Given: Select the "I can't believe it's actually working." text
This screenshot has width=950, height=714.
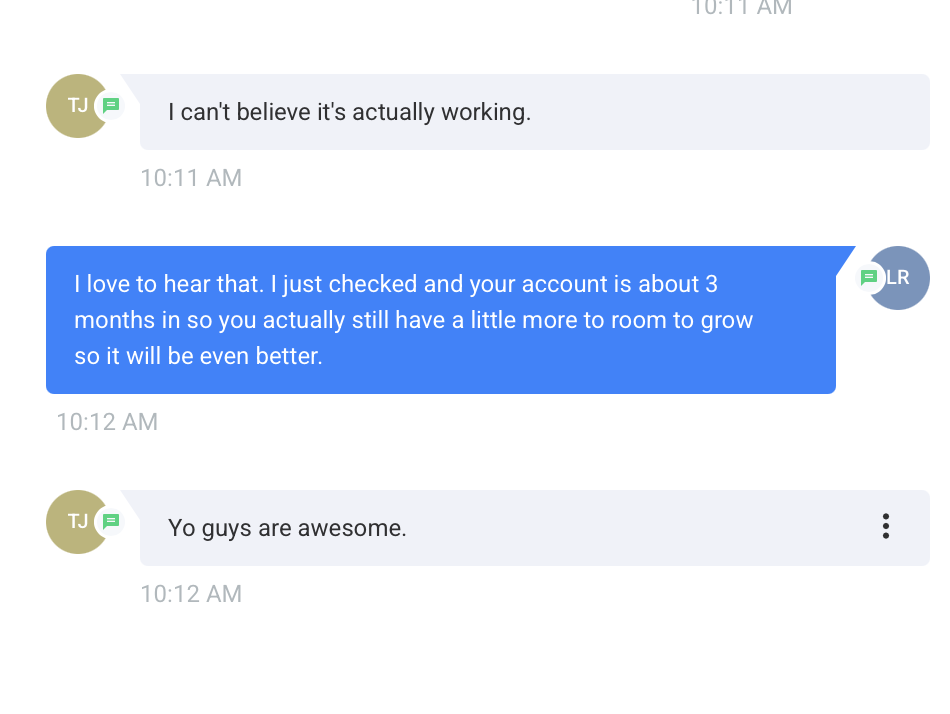Looking at the screenshot, I should click(349, 112).
